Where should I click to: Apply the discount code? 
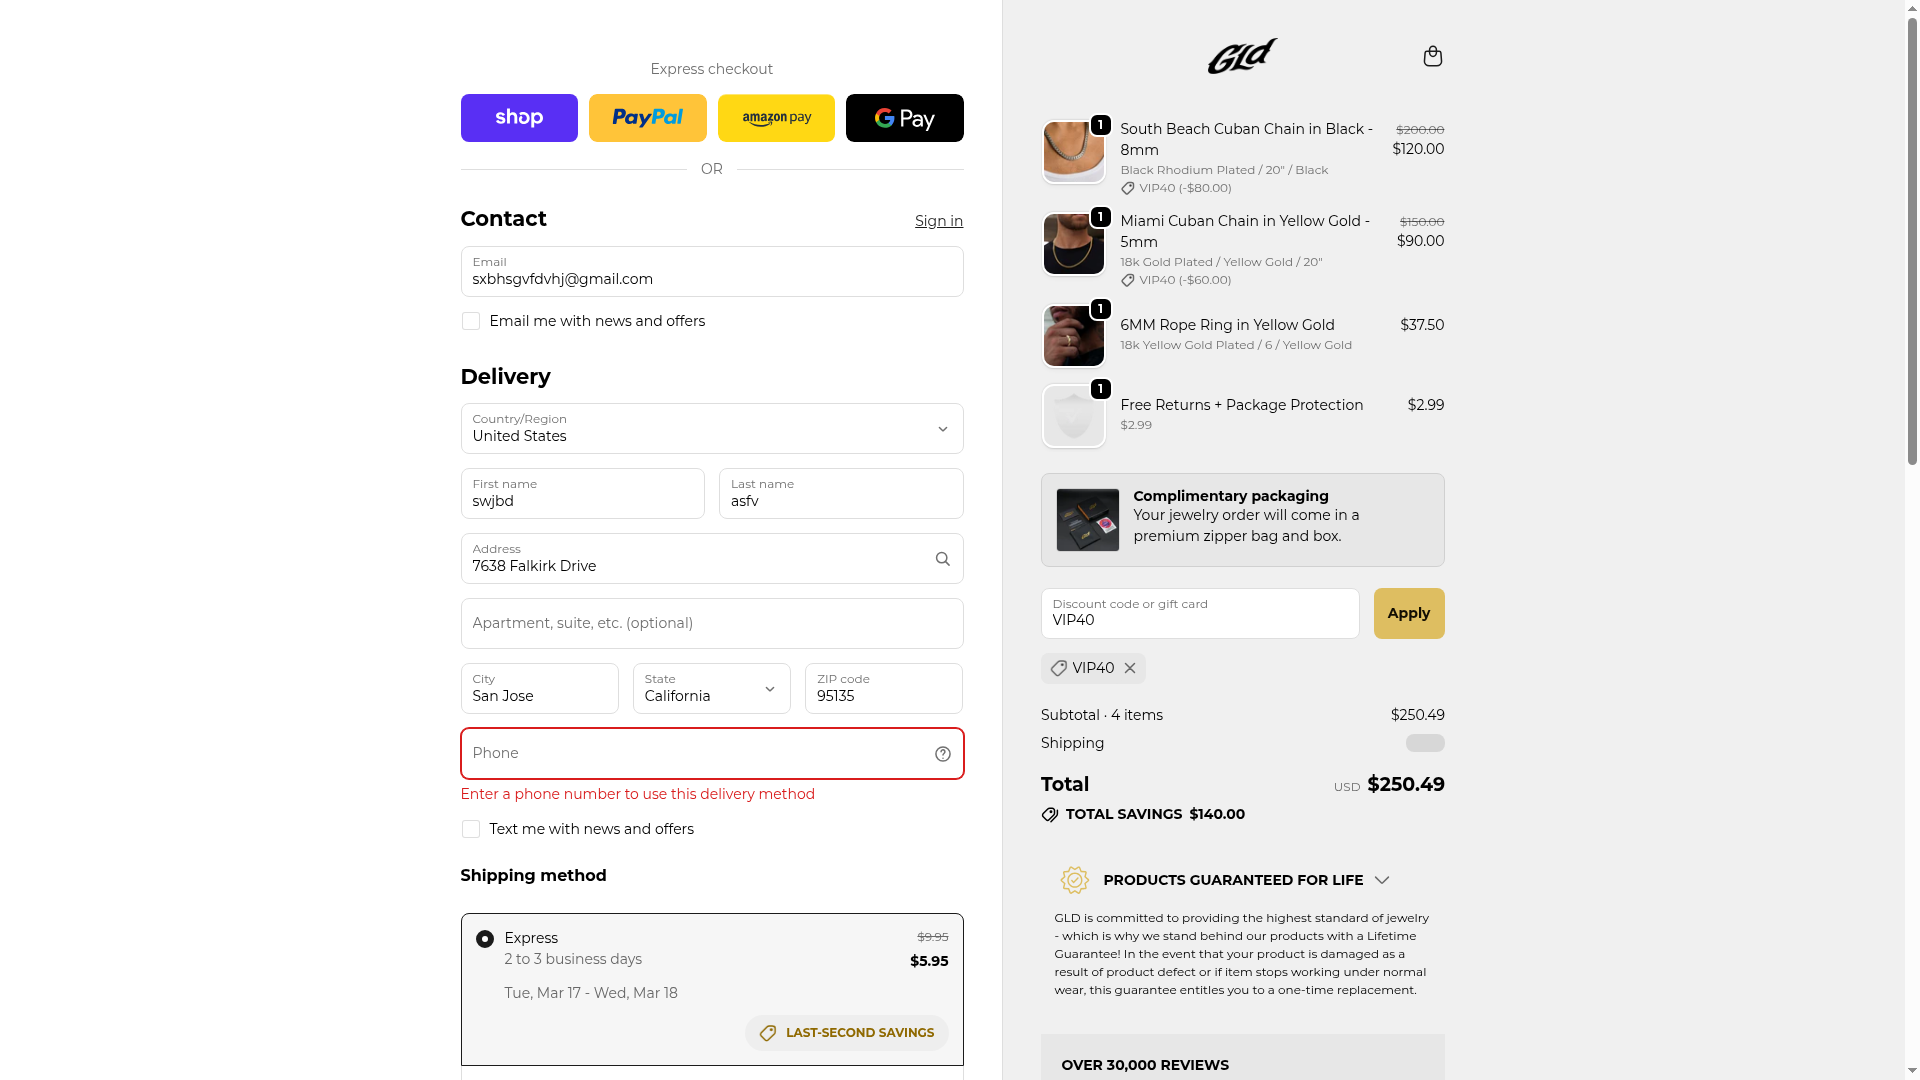pyautogui.click(x=1408, y=613)
